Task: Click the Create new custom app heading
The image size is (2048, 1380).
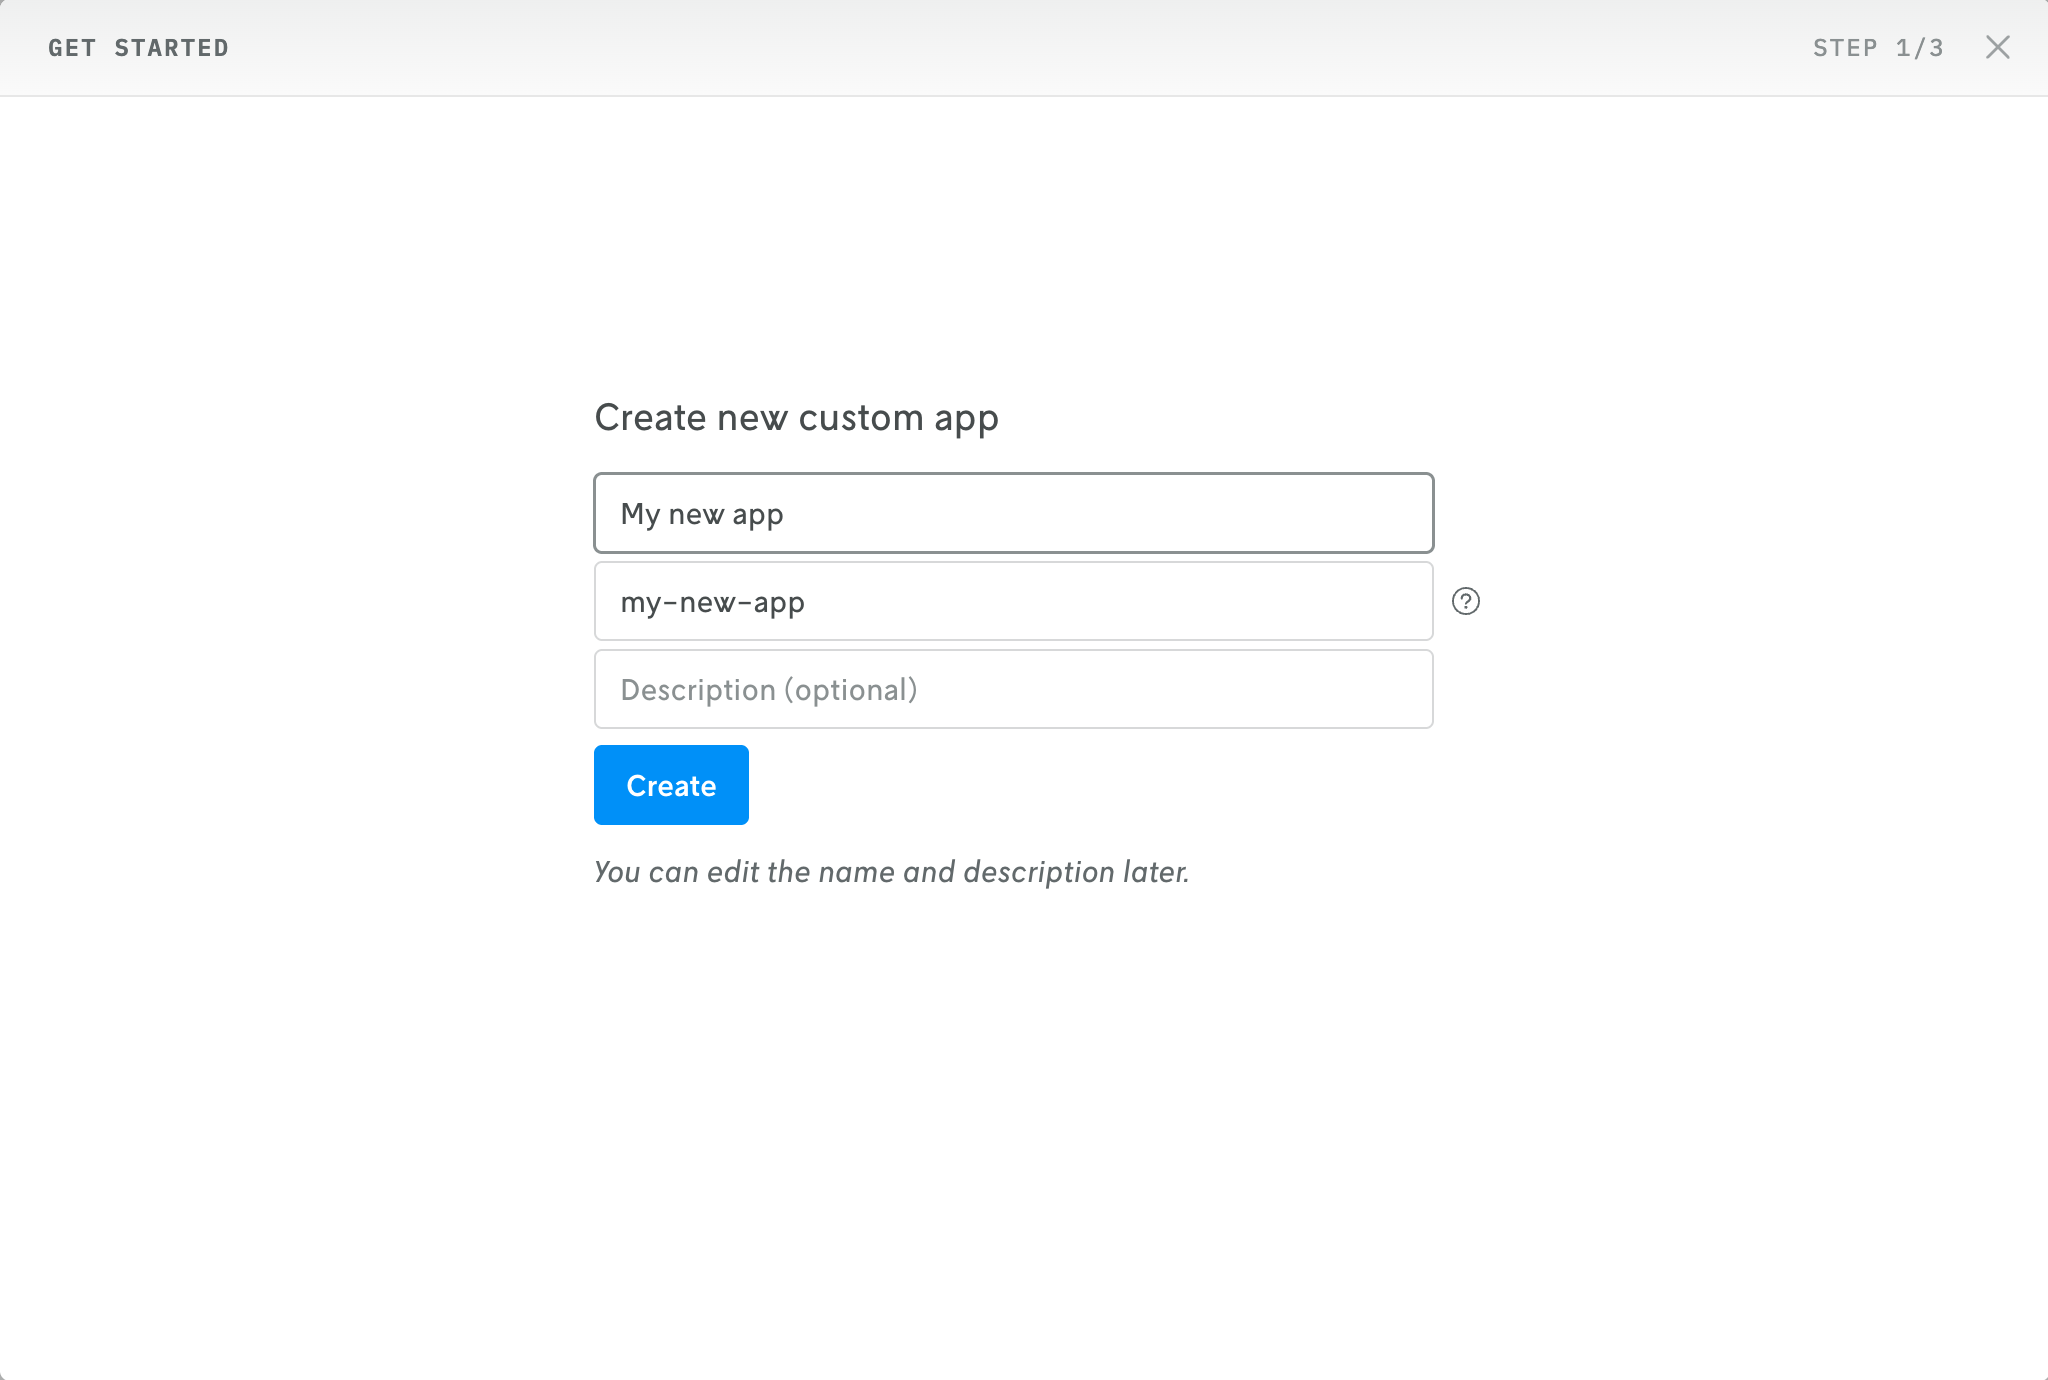Action: point(796,418)
